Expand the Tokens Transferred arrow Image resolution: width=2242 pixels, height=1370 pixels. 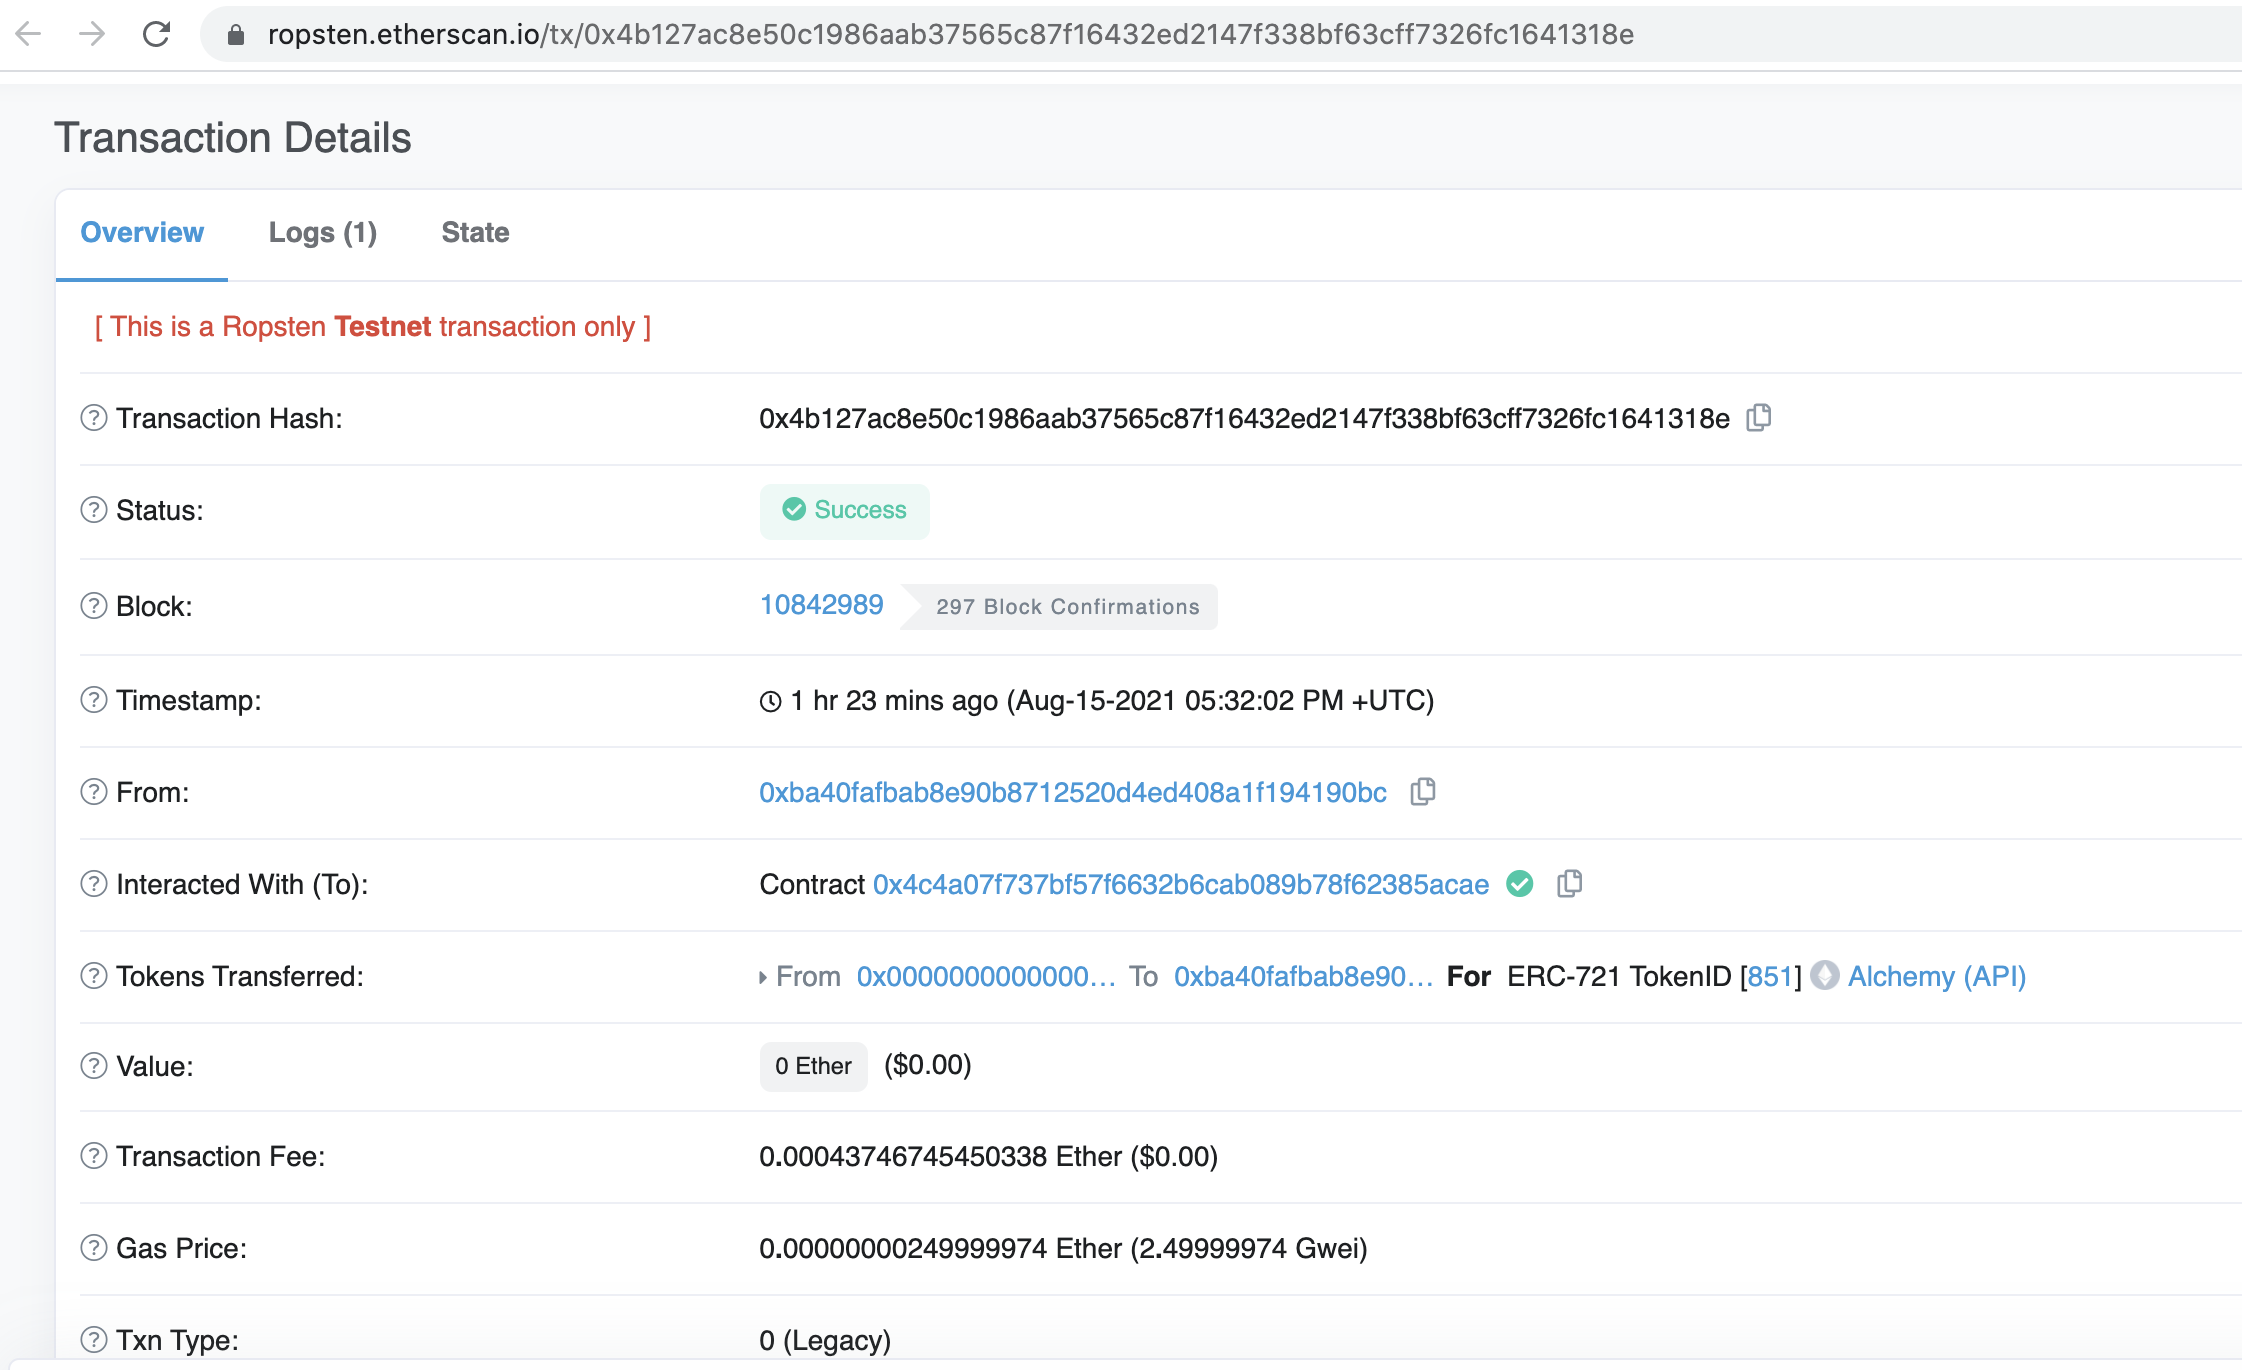pos(763,977)
